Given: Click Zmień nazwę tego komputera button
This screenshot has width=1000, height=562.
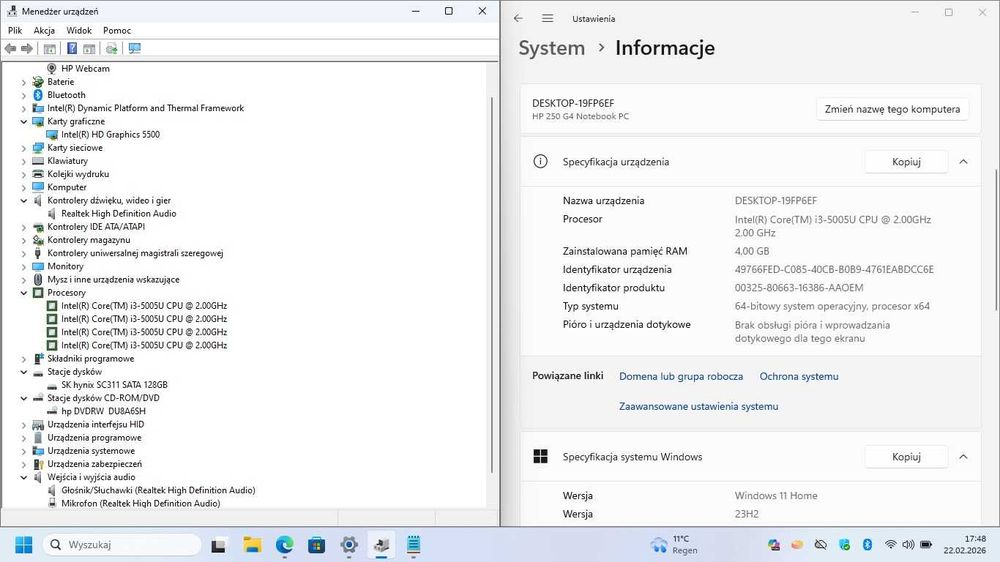Looking at the screenshot, I should point(892,109).
